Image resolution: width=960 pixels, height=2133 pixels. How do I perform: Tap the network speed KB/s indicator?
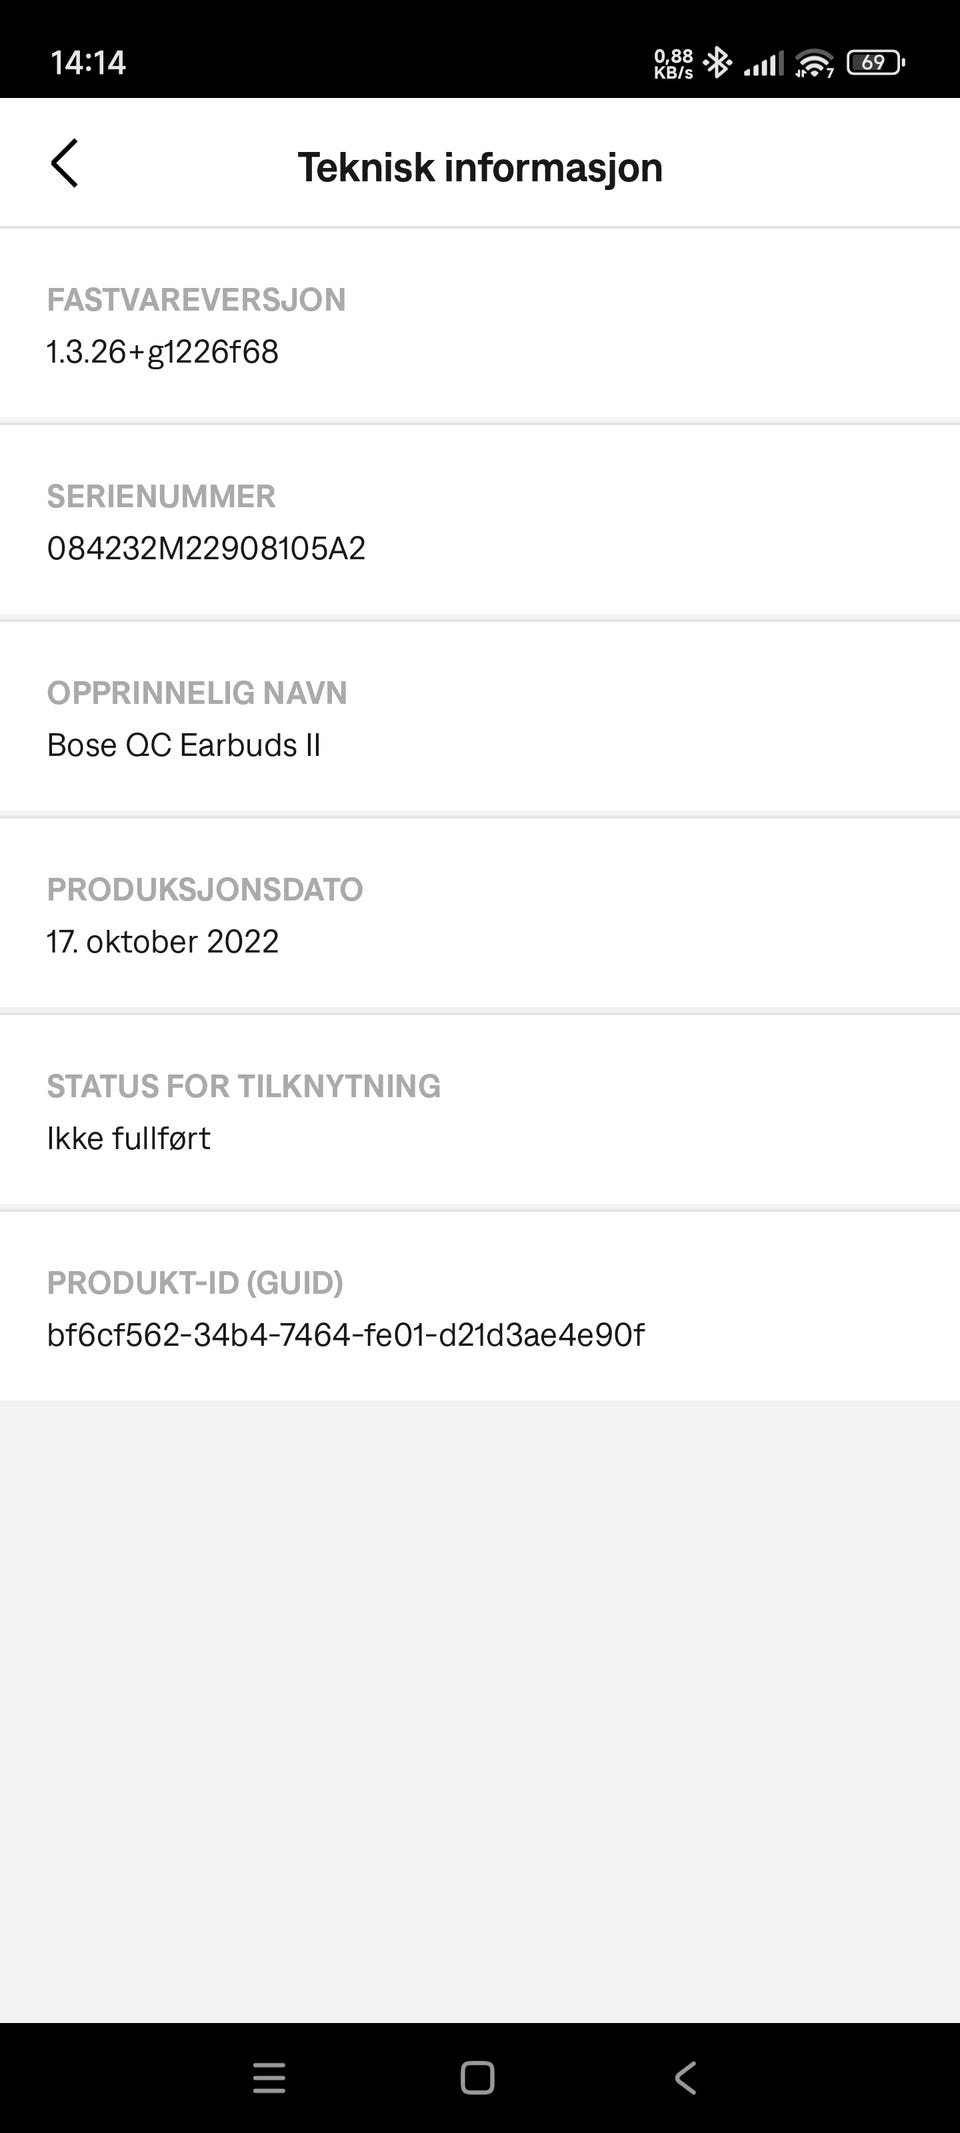coord(674,64)
